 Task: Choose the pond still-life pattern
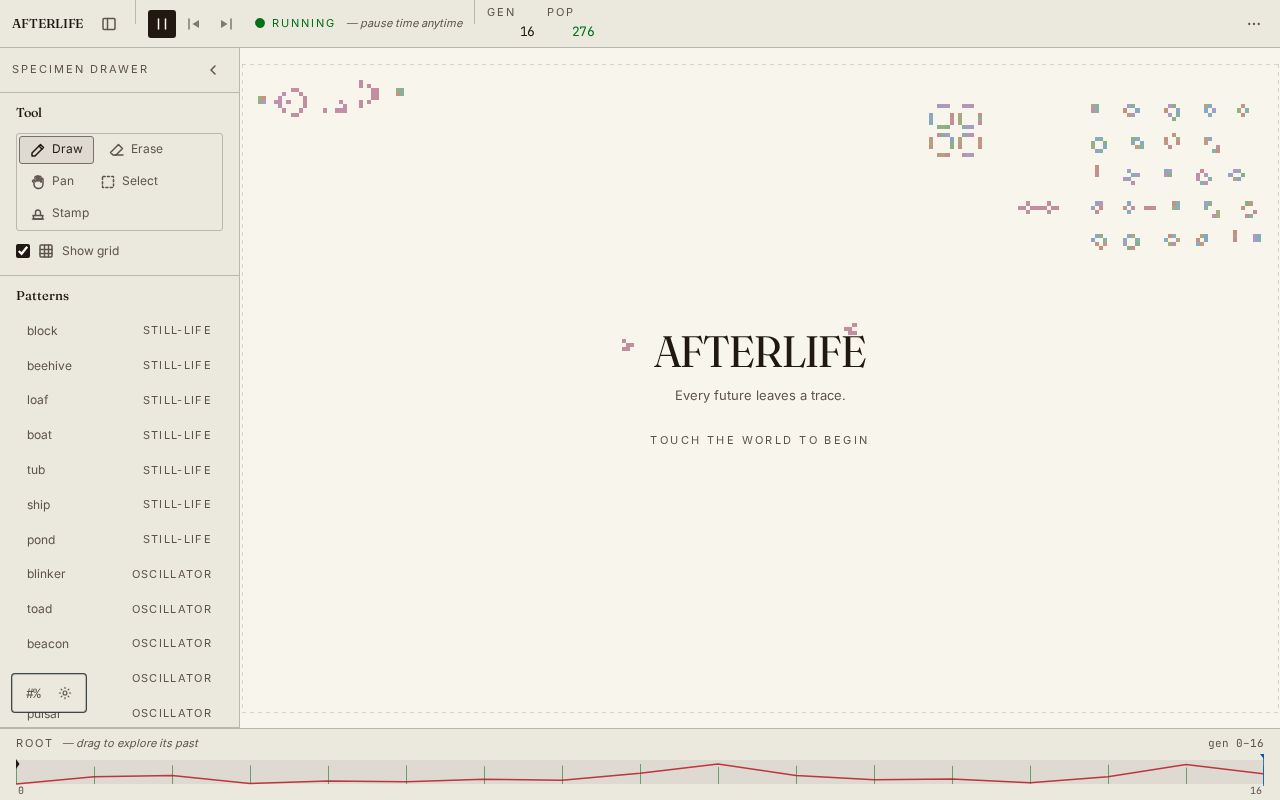[x=119, y=540]
